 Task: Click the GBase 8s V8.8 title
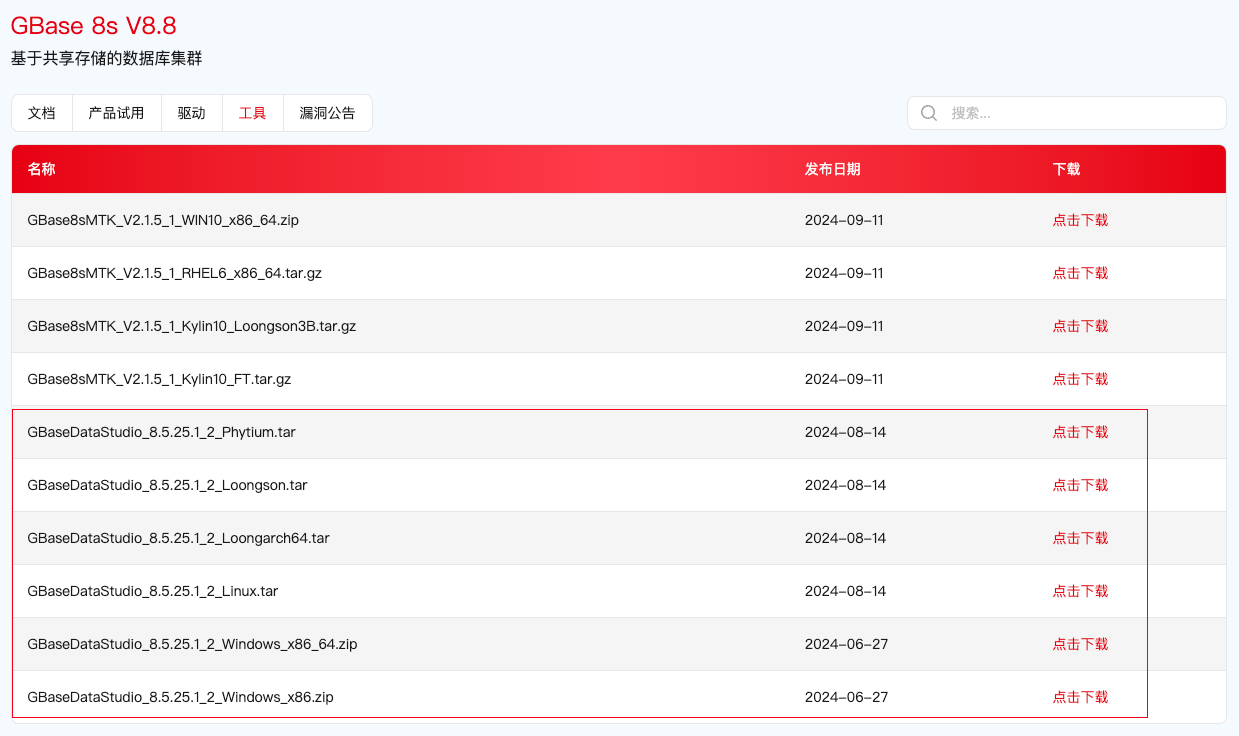[93, 26]
